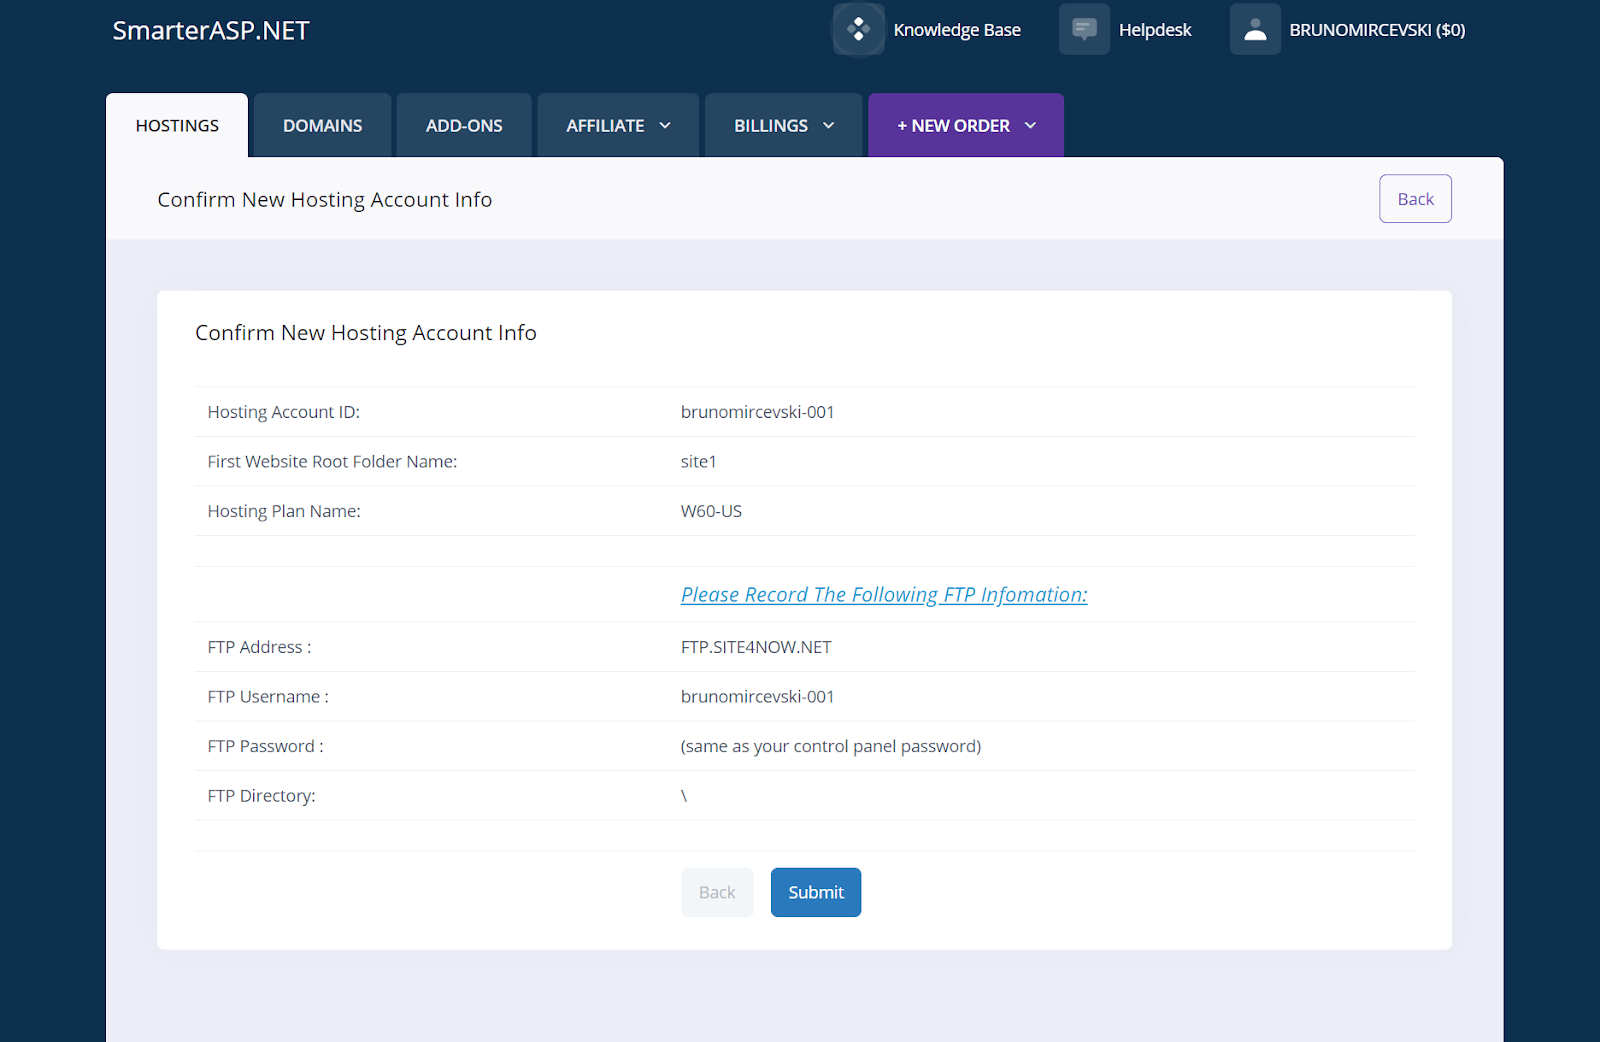Open the Knowledge Base text link
Image resolution: width=1600 pixels, height=1042 pixels.
[957, 30]
